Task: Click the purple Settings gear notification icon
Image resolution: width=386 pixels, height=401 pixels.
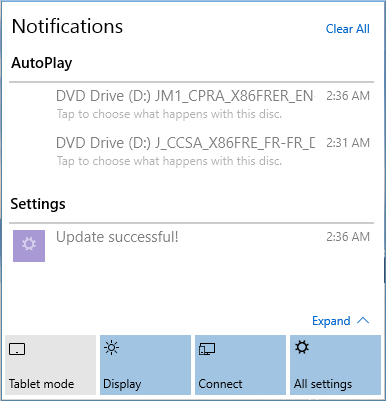Action: pos(29,246)
